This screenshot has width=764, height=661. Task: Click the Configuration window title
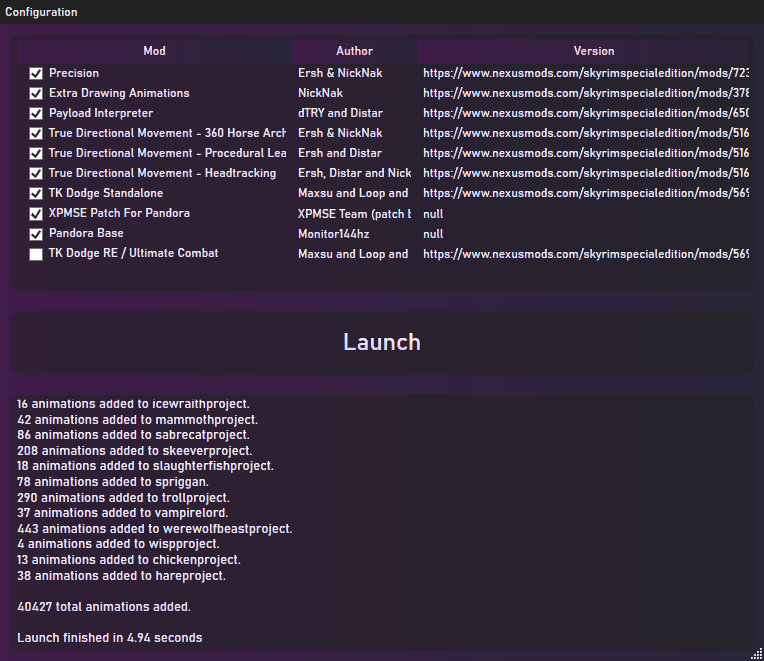pos(41,12)
